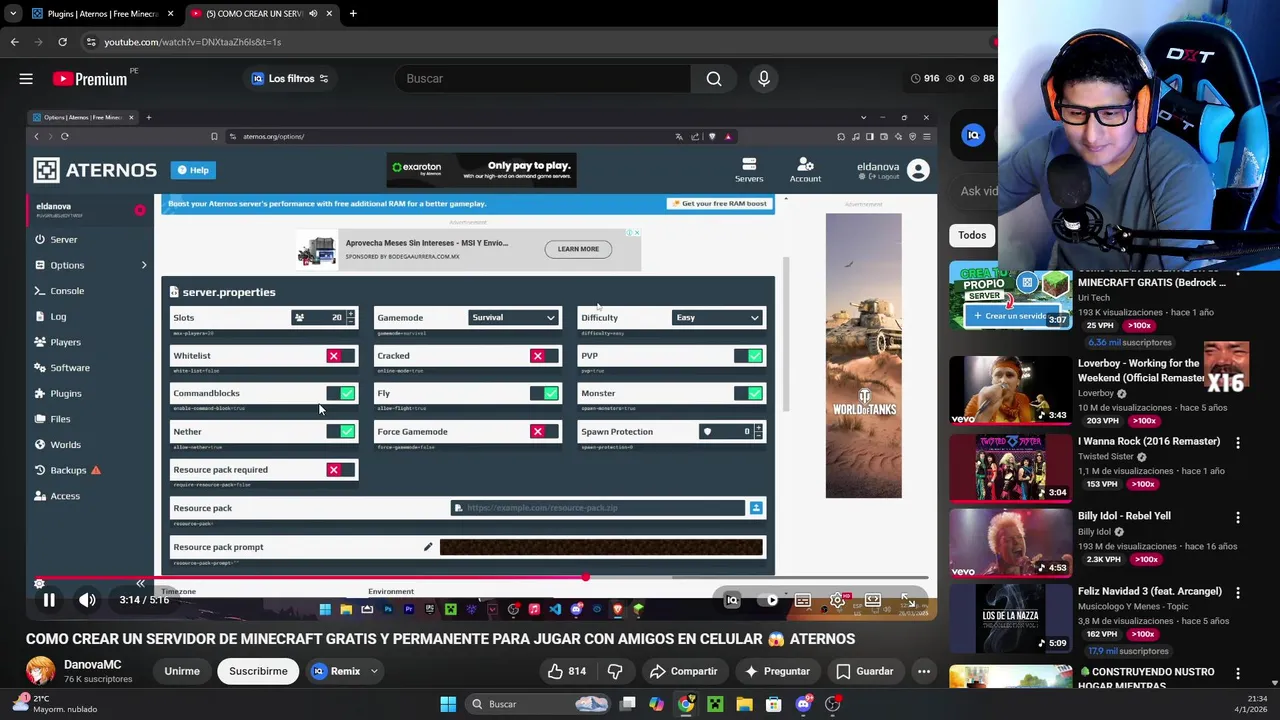Open Microsoft Store from taskbar
This screenshot has width=1280, height=720.
[773, 704]
